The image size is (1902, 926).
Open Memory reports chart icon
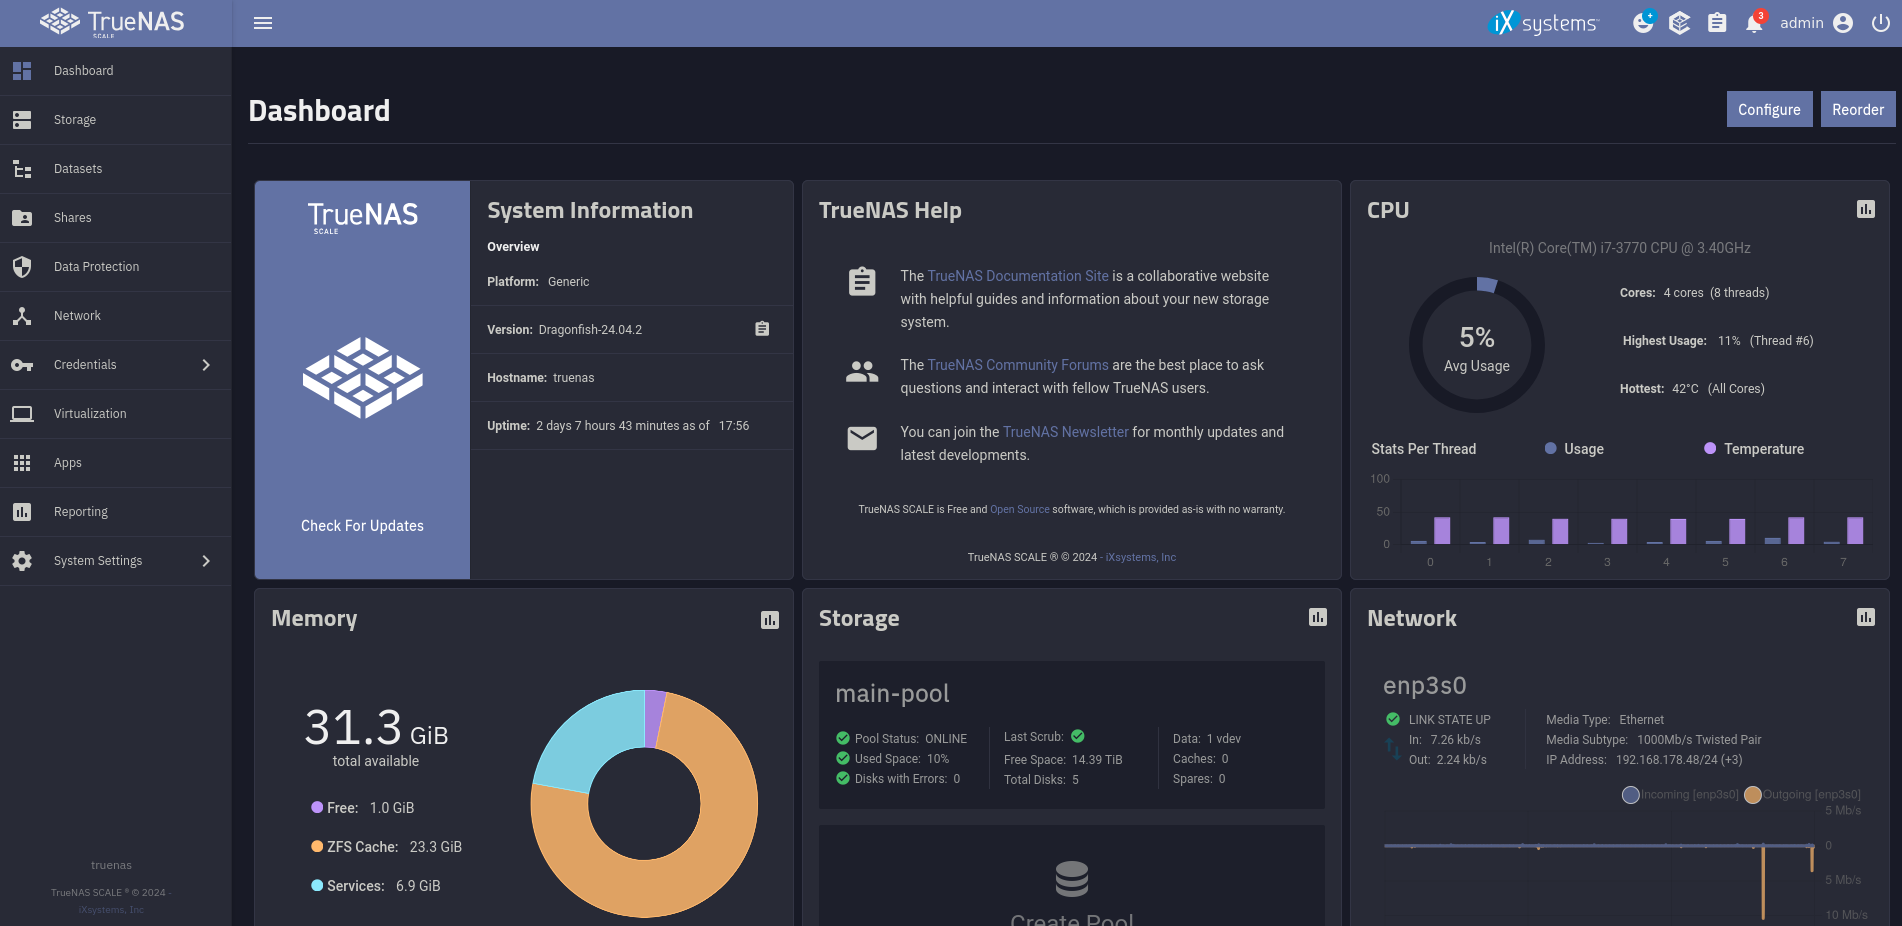(x=770, y=620)
